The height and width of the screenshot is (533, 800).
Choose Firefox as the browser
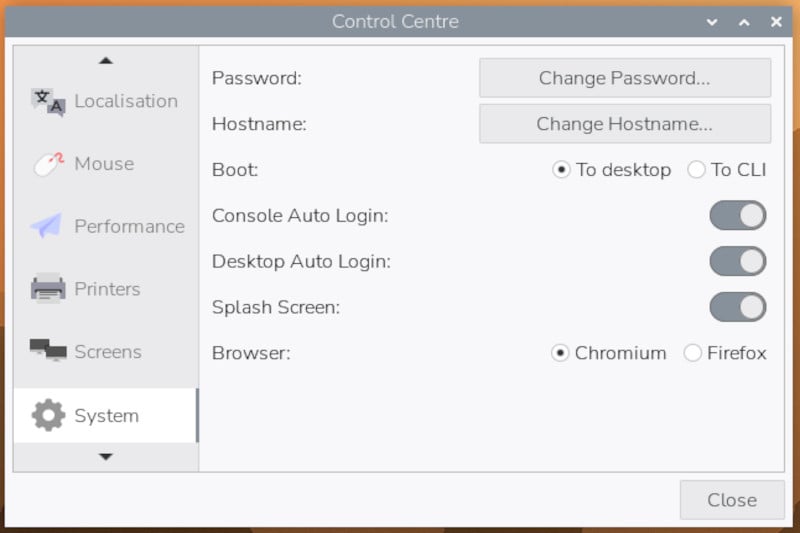tap(693, 353)
